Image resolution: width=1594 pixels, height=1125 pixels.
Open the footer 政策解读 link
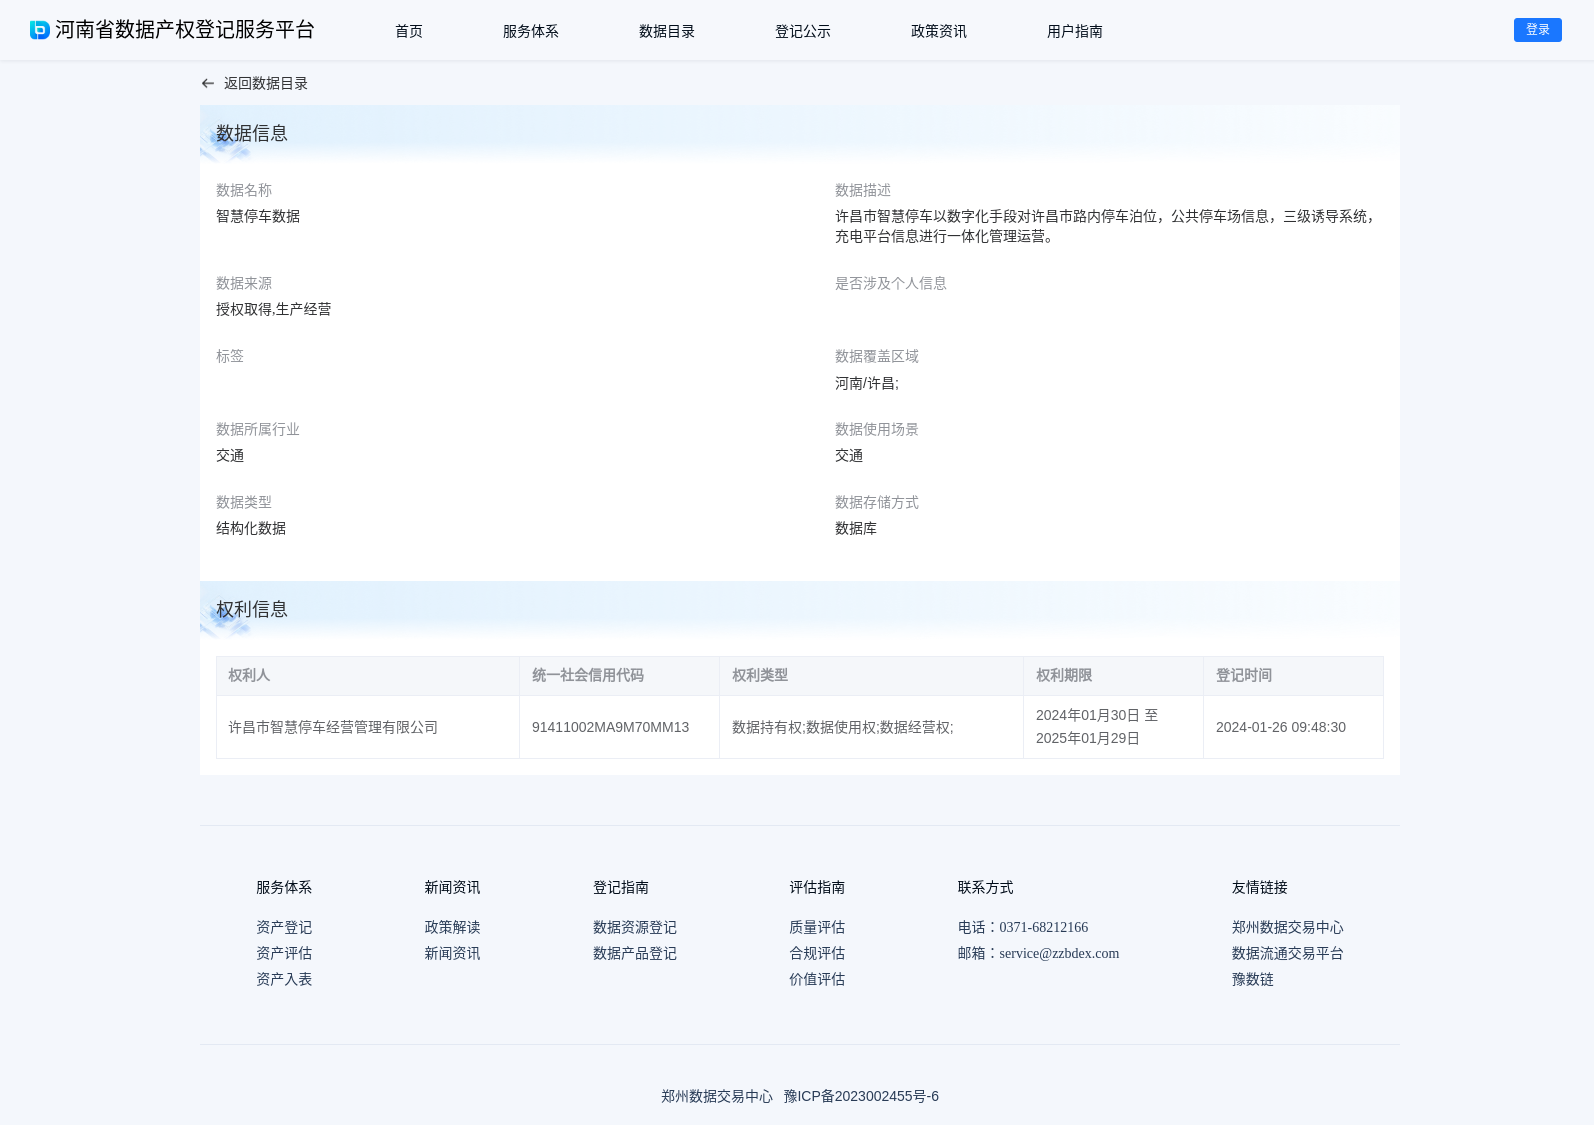click(452, 928)
